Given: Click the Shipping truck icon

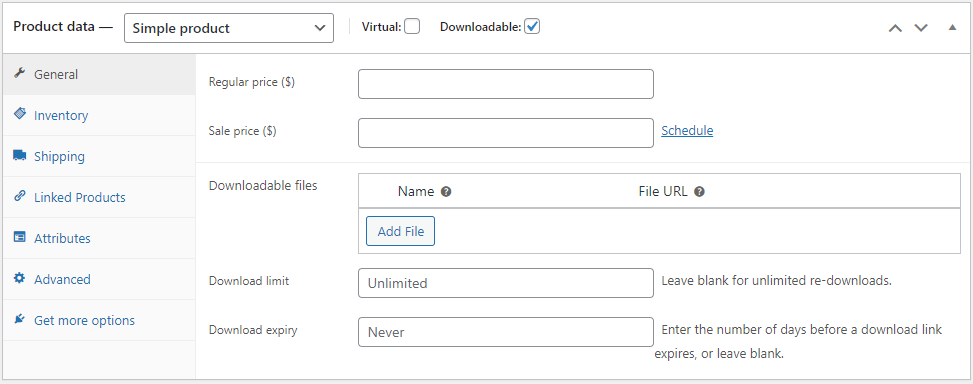Looking at the screenshot, I should [19, 155].
